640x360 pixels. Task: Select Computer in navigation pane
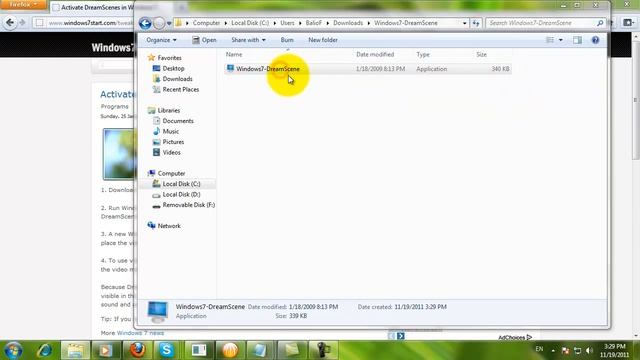coord(171,173)
